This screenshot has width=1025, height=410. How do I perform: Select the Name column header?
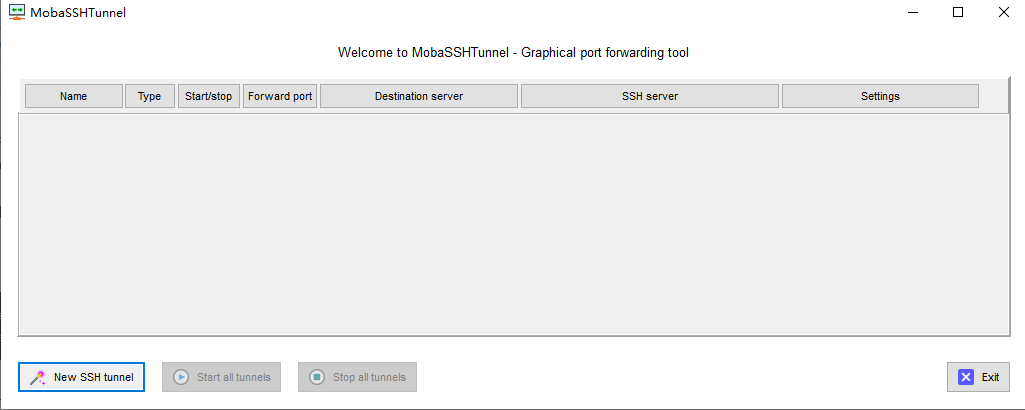point(74,96)
